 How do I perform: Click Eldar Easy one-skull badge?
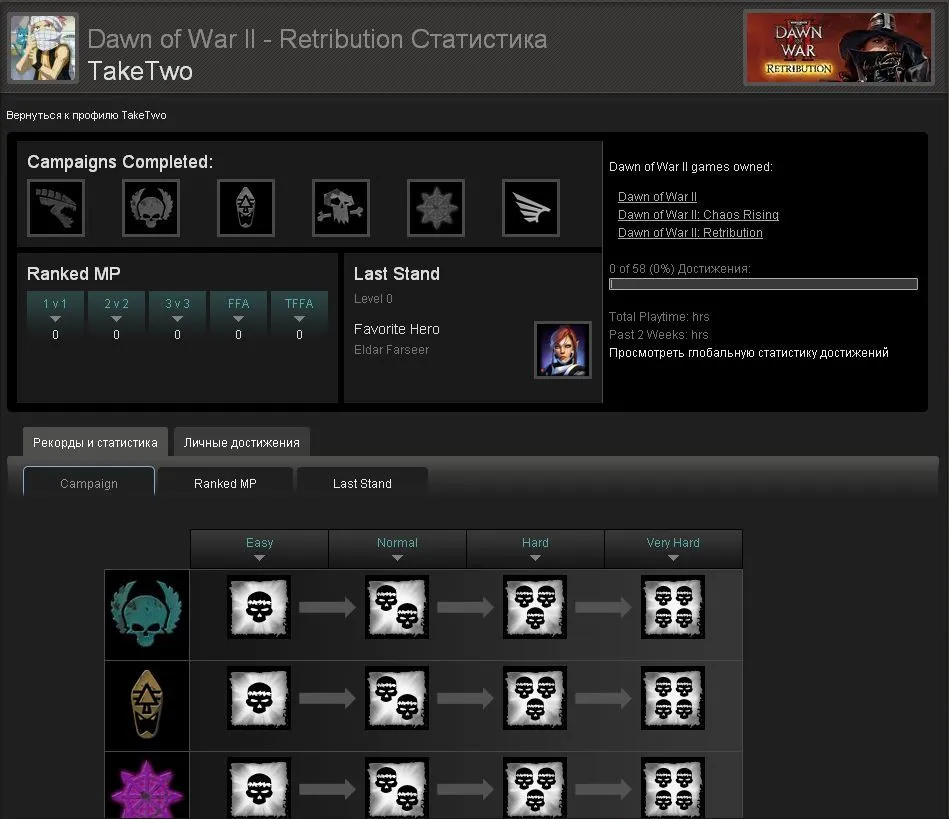pyautogui.click(x=259, y=698)
